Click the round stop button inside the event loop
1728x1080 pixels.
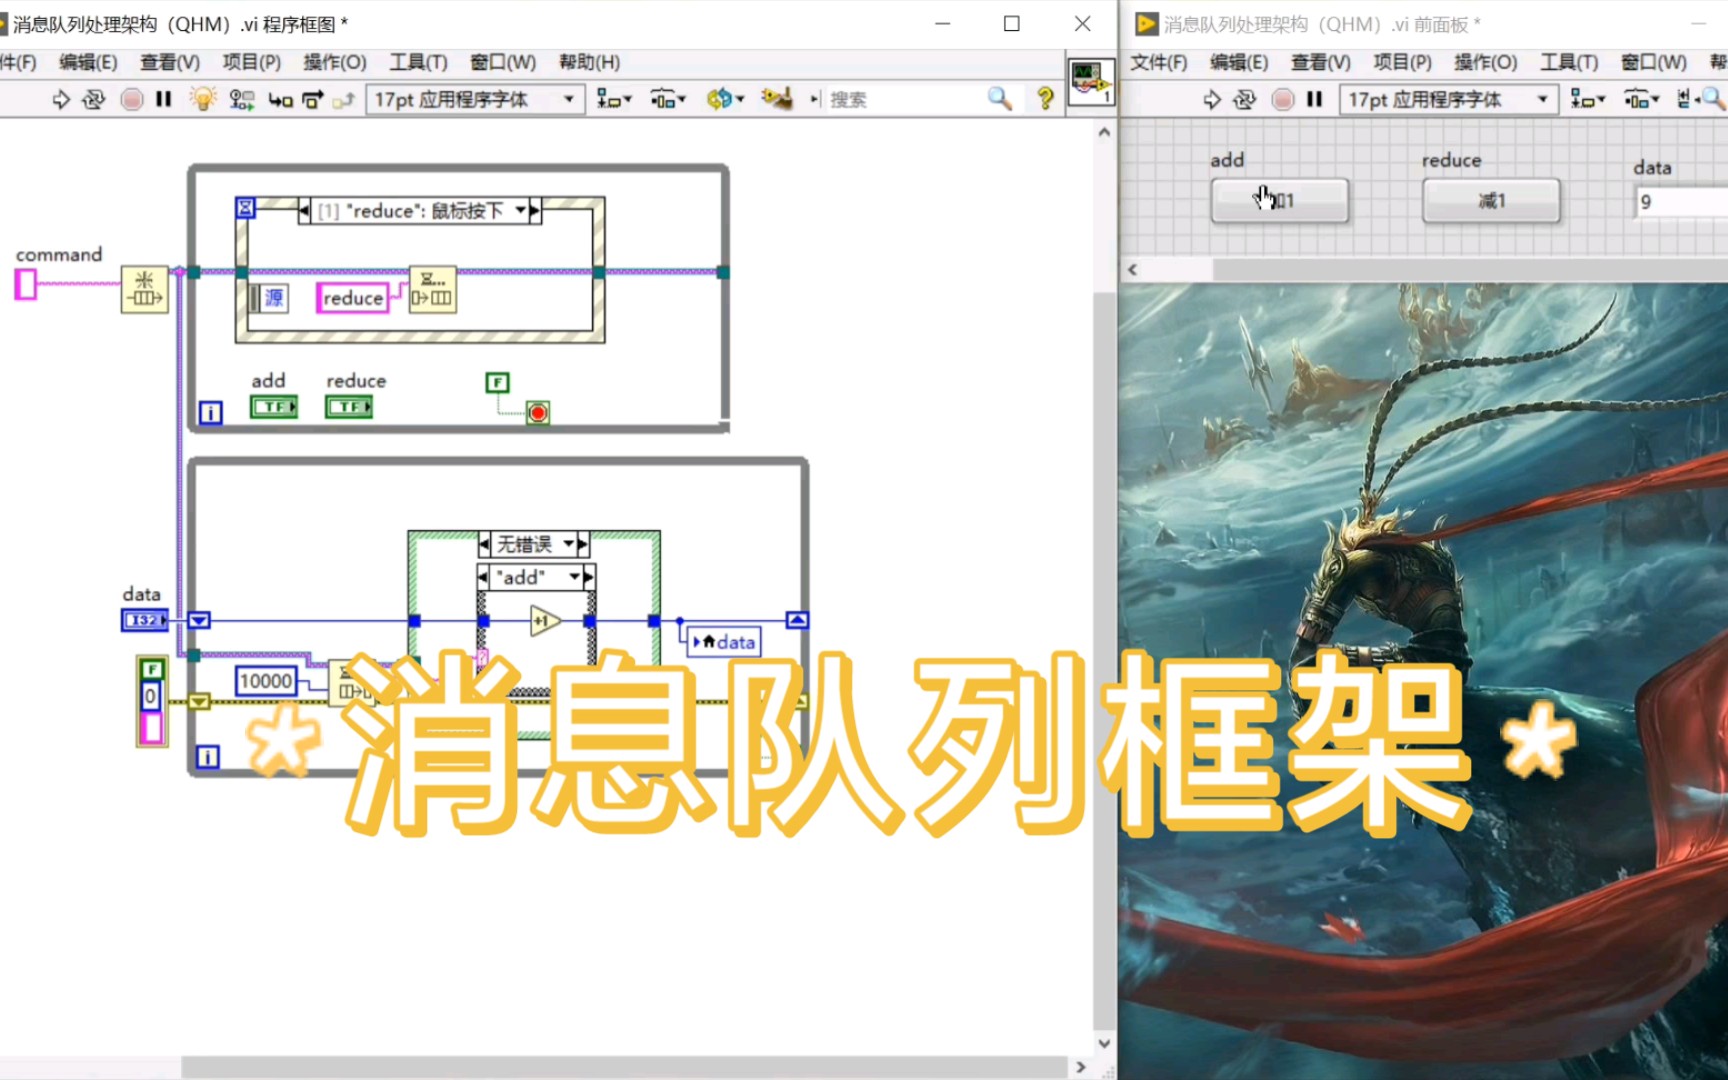click(538, 412)
